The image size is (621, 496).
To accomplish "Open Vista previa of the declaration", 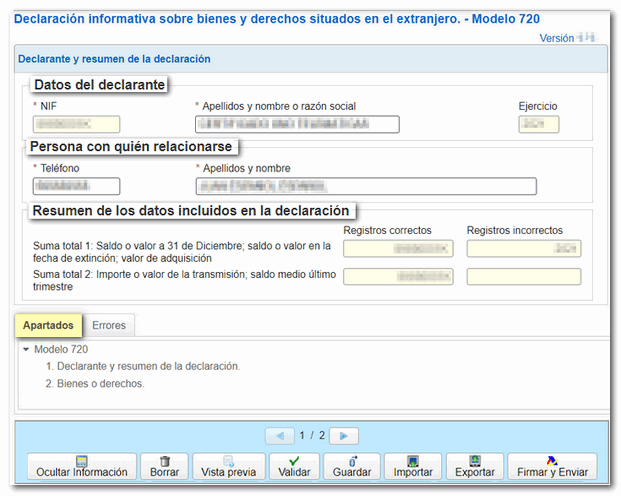I will point(229,466).
